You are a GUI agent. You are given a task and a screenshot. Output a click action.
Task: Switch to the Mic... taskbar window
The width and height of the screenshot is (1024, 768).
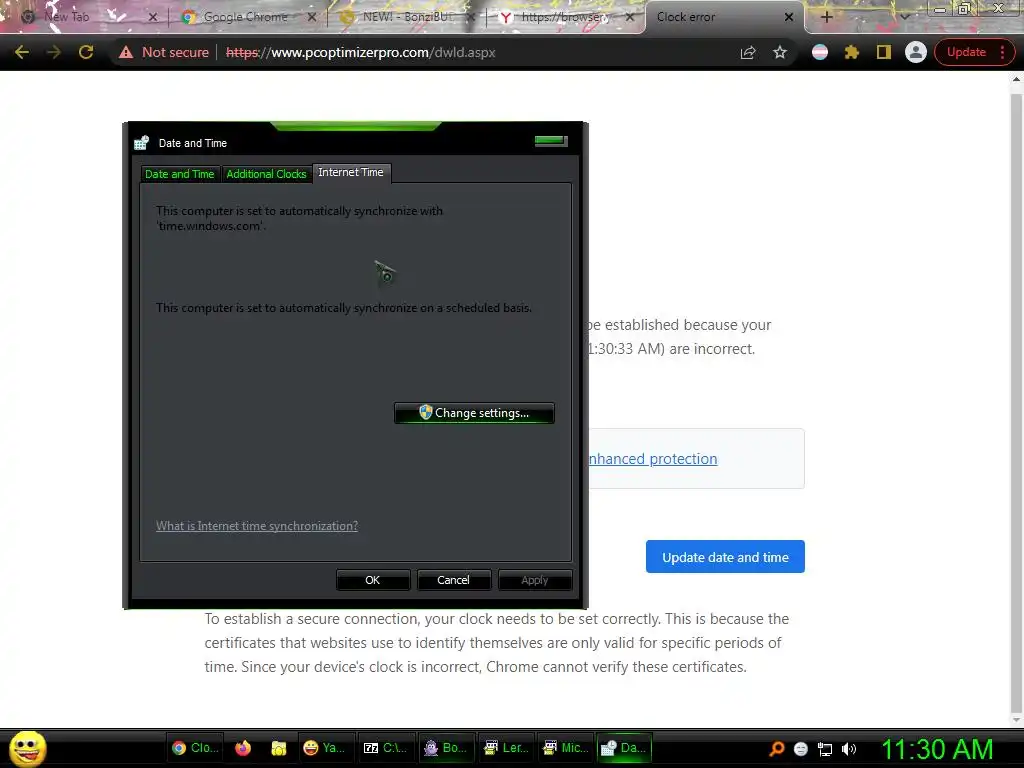(566, 748)
